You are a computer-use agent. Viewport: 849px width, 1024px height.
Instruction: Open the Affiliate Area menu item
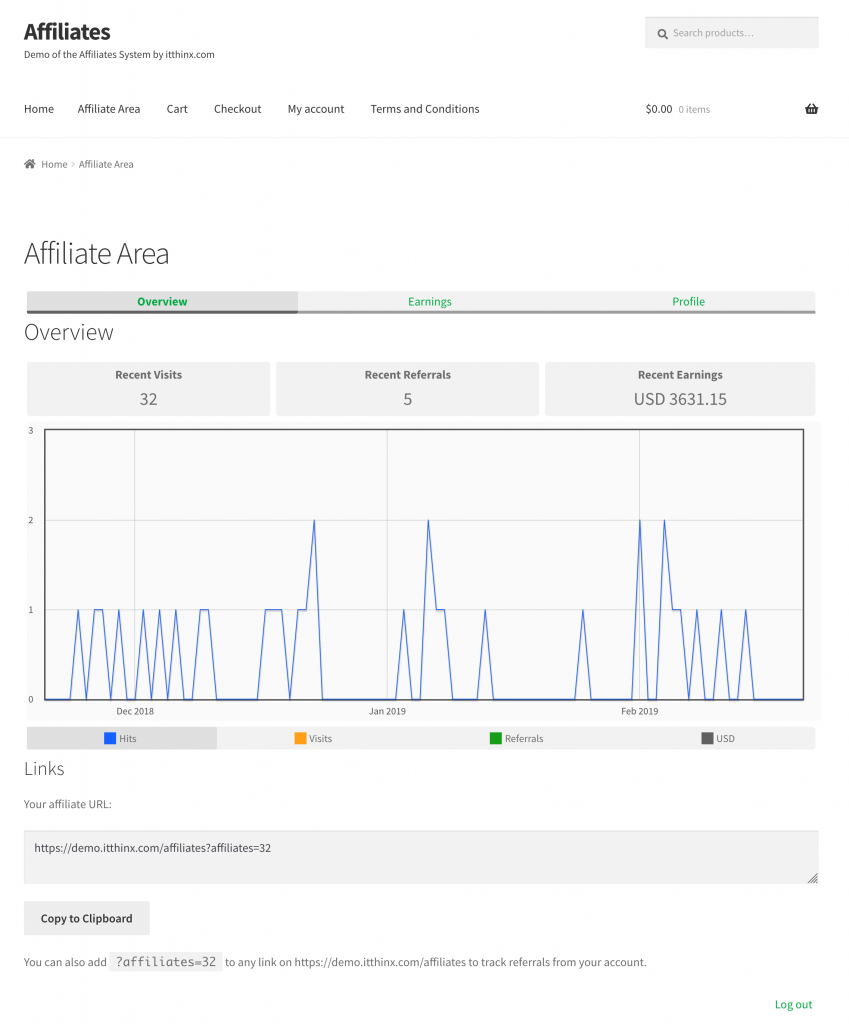tap(109, 109)
